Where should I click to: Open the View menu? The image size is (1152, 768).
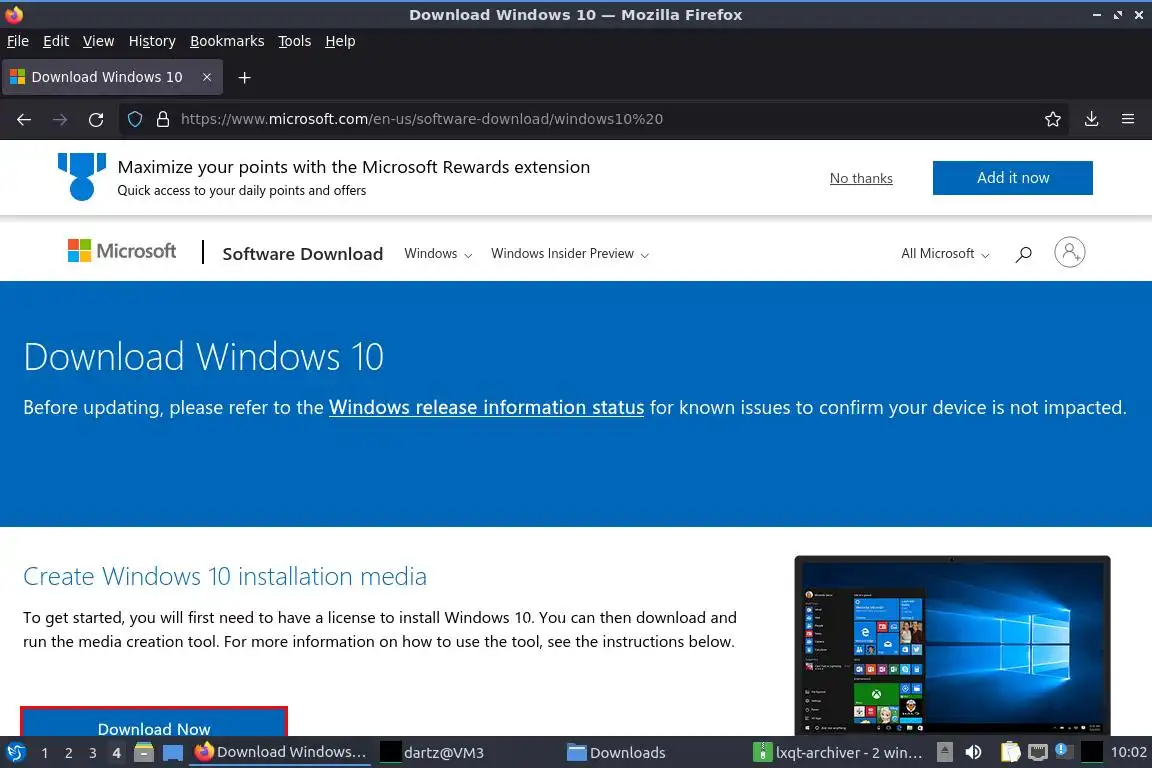pyautogui.click(x=98, y=41)
